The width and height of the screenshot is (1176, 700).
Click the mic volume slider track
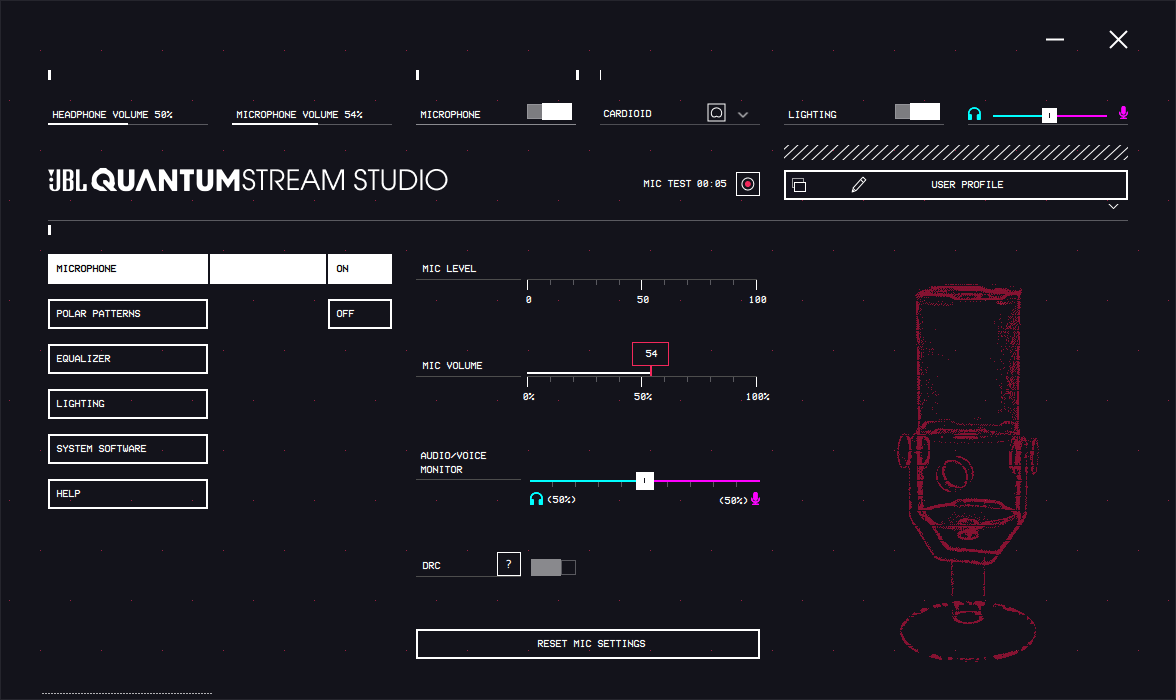pyautogui.click(x=642, y=373)
